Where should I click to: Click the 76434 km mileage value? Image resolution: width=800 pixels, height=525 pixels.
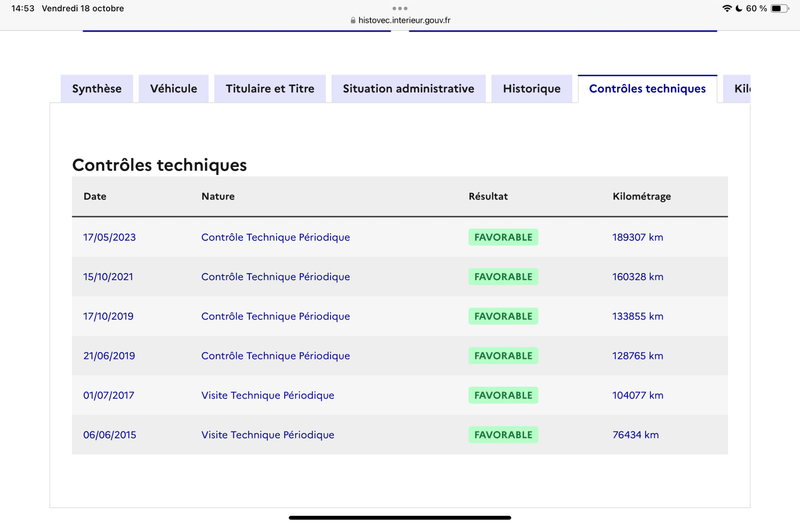point(636,435)
